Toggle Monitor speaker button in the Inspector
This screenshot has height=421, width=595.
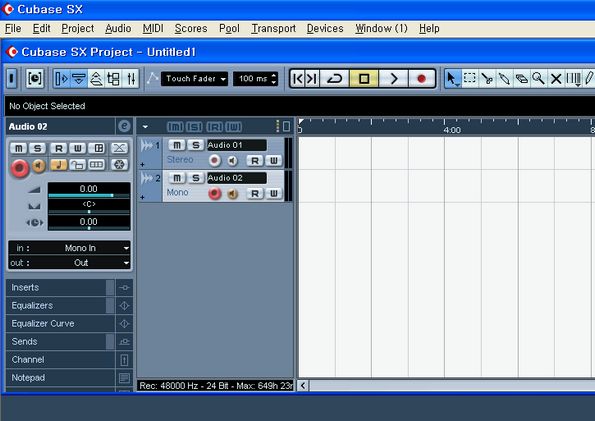click(38, 165)
